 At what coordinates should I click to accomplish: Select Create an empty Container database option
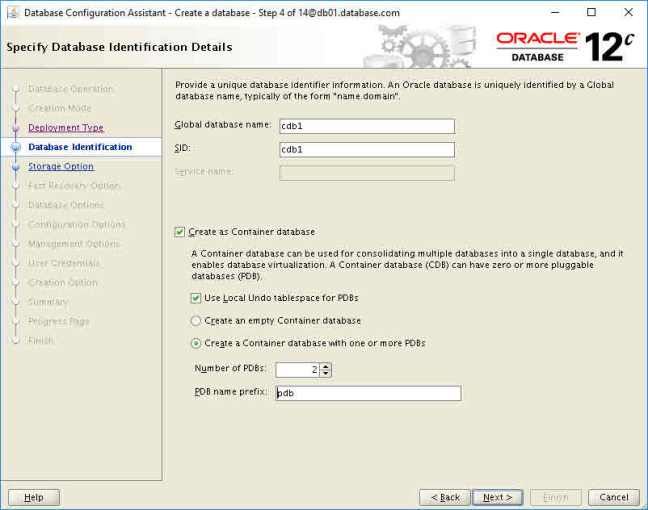196,320
